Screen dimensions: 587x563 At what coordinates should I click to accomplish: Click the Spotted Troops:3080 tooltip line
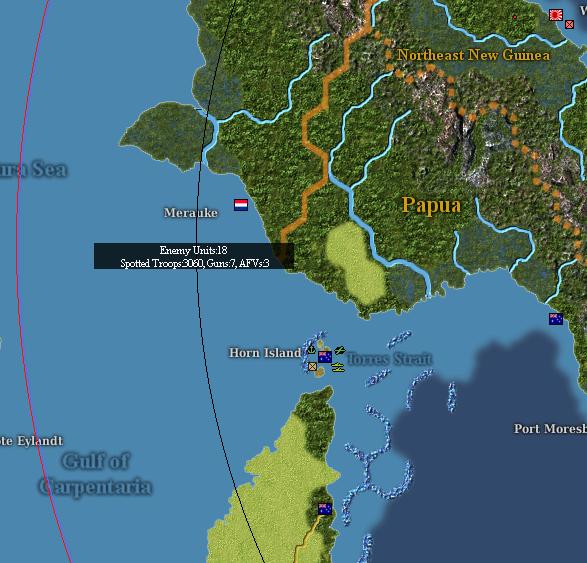point(195,263)
